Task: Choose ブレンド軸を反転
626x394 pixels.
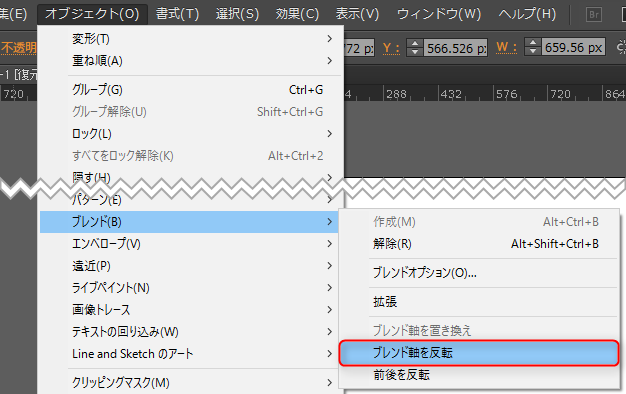Action: (x=479, y=353)
